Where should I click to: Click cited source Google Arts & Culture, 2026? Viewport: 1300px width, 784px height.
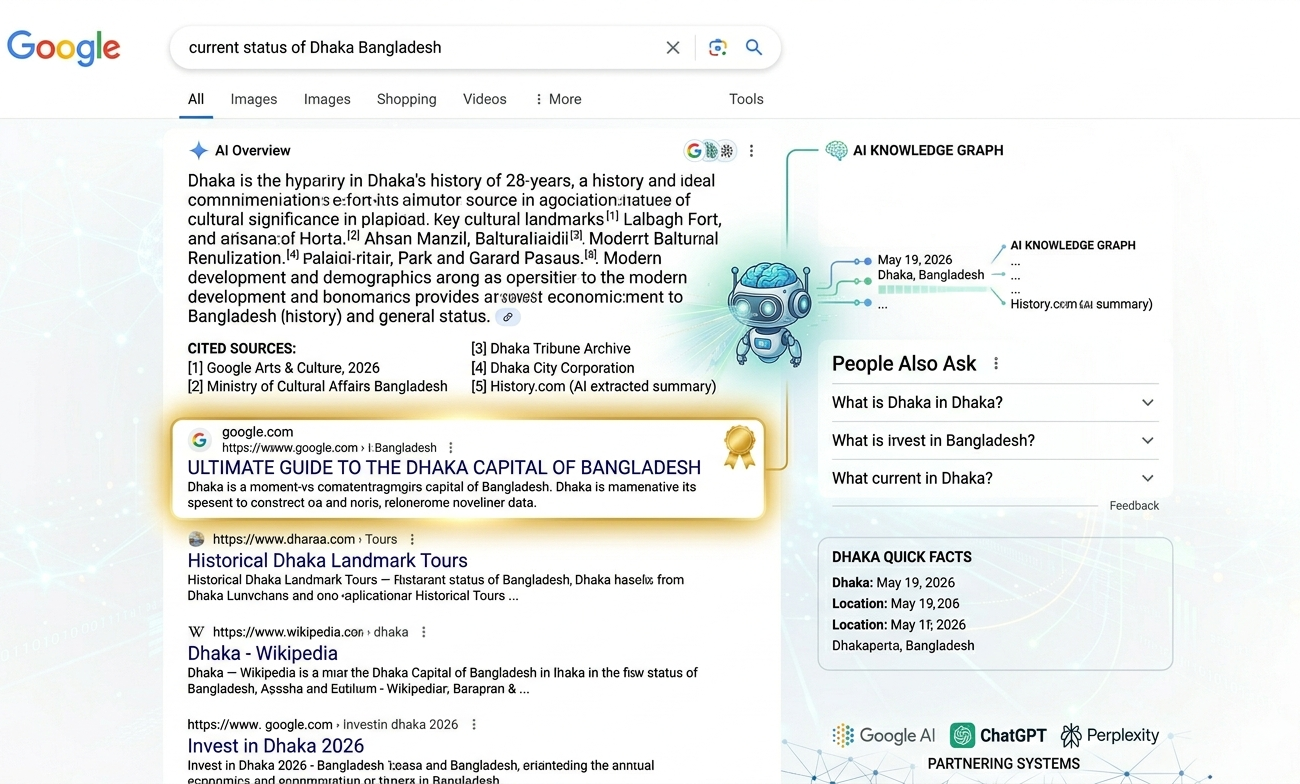(284, 368)
